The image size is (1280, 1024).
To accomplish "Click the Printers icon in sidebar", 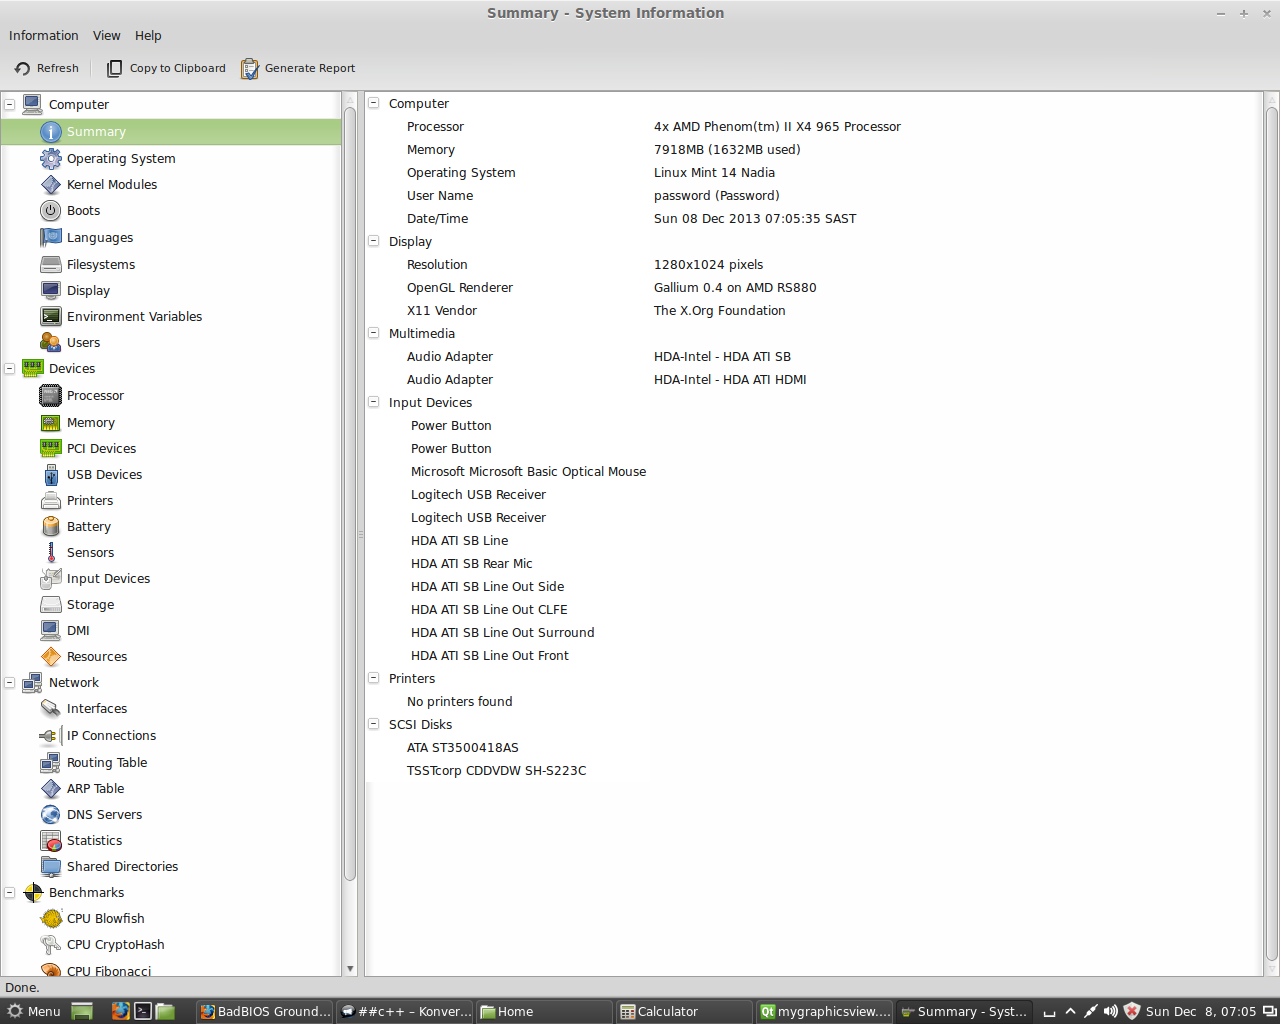I will point(51,500).
